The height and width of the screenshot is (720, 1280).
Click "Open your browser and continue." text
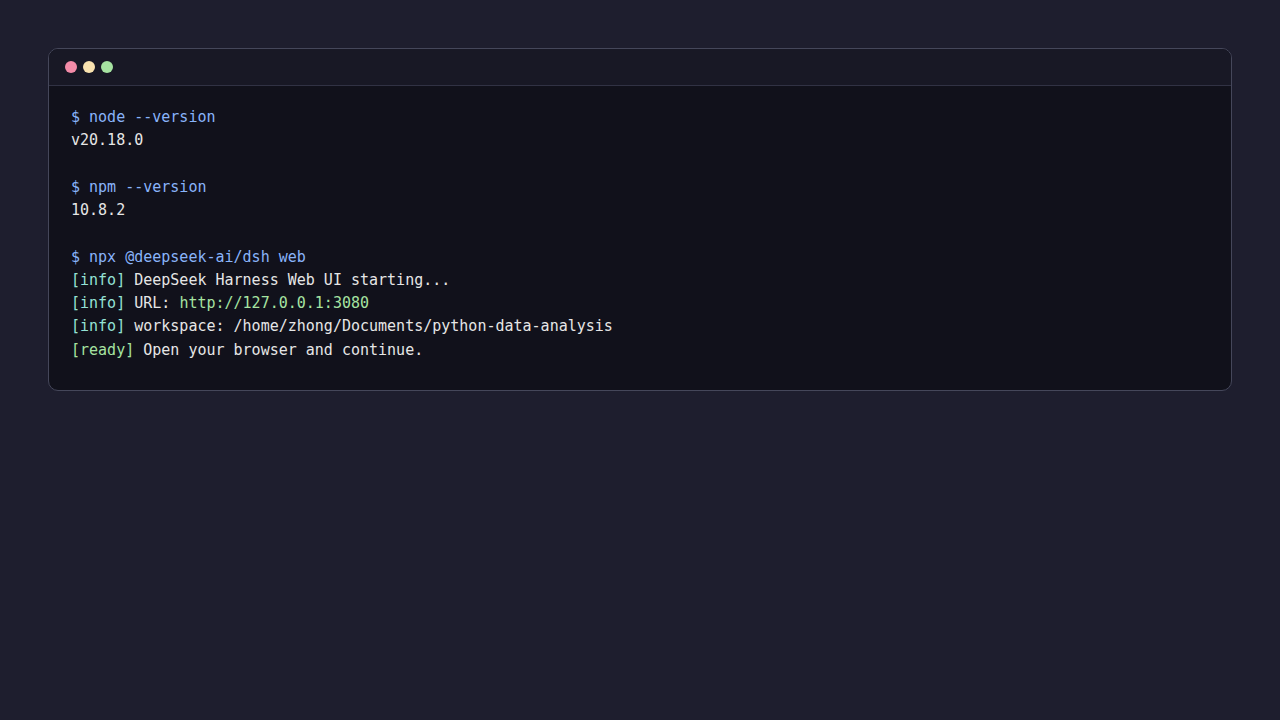click(283, 350)
